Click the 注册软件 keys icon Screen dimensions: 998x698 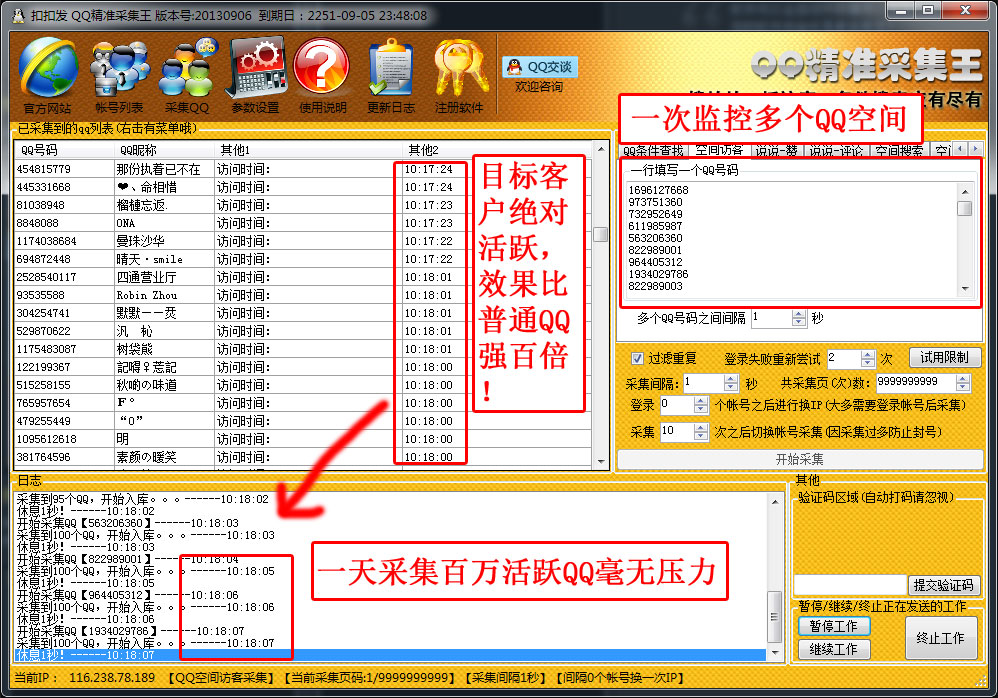point(459,75)
